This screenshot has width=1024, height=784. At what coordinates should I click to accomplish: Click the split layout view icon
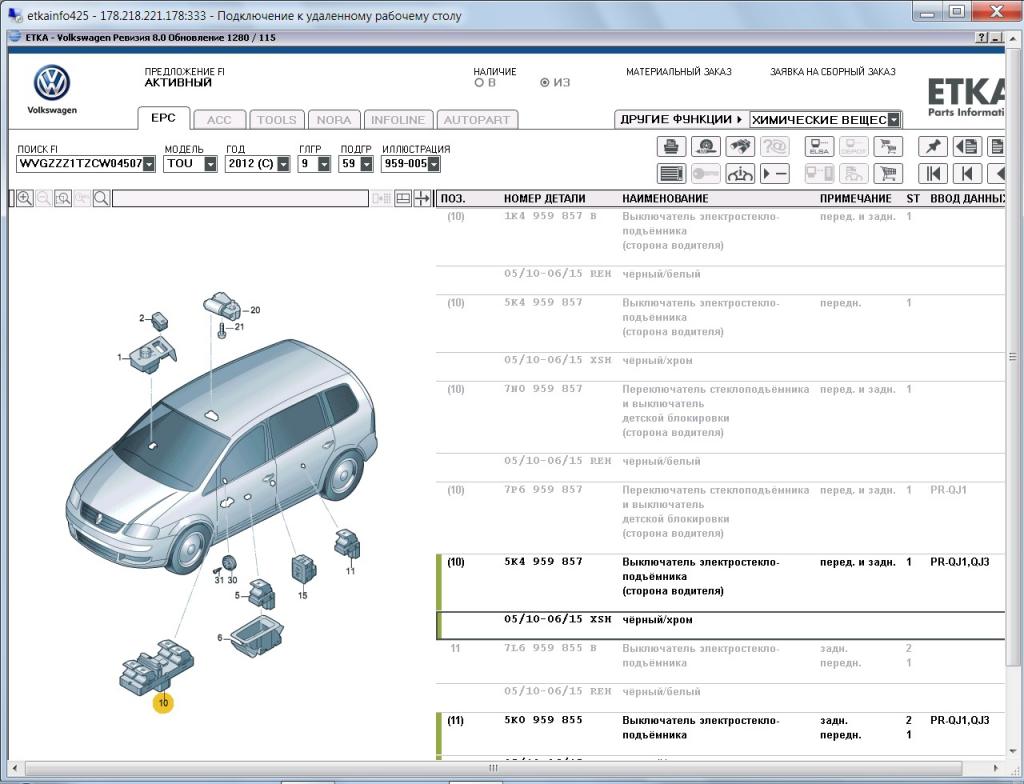pyautogui.click(x=403, y=198)
